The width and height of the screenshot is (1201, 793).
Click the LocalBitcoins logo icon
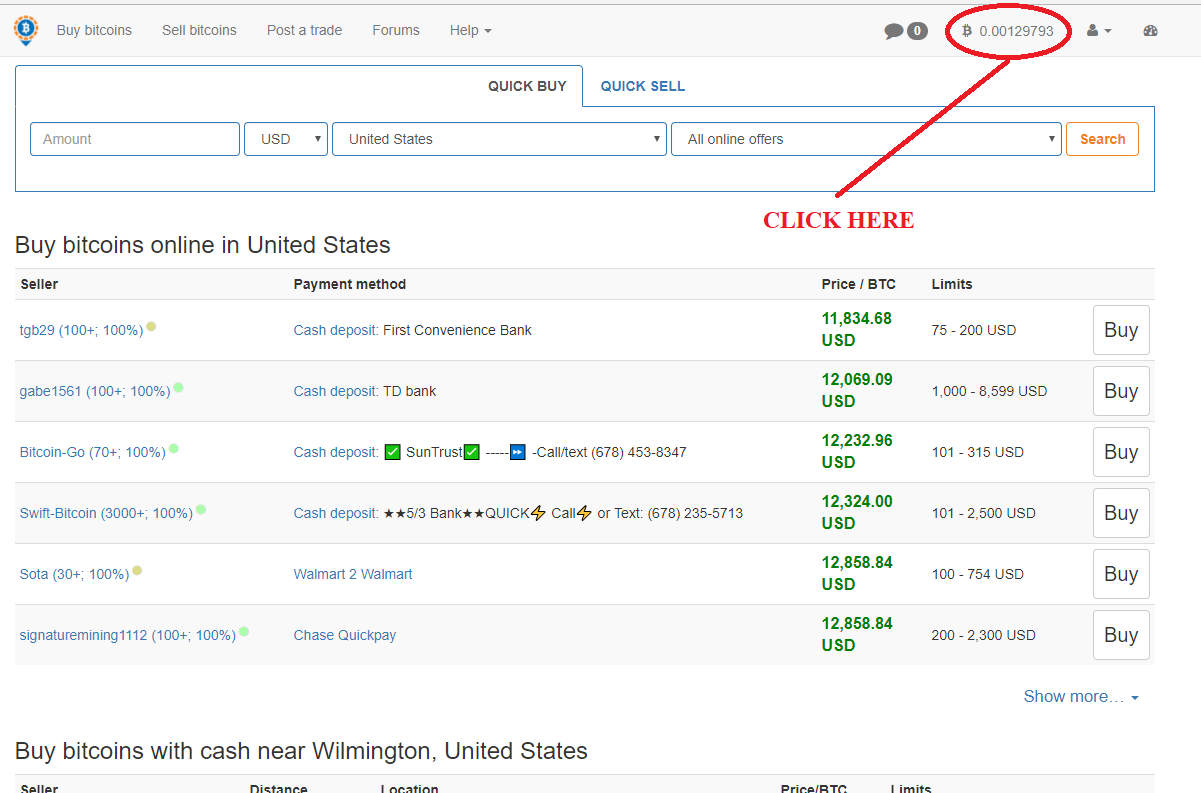(x=25, y=30)
